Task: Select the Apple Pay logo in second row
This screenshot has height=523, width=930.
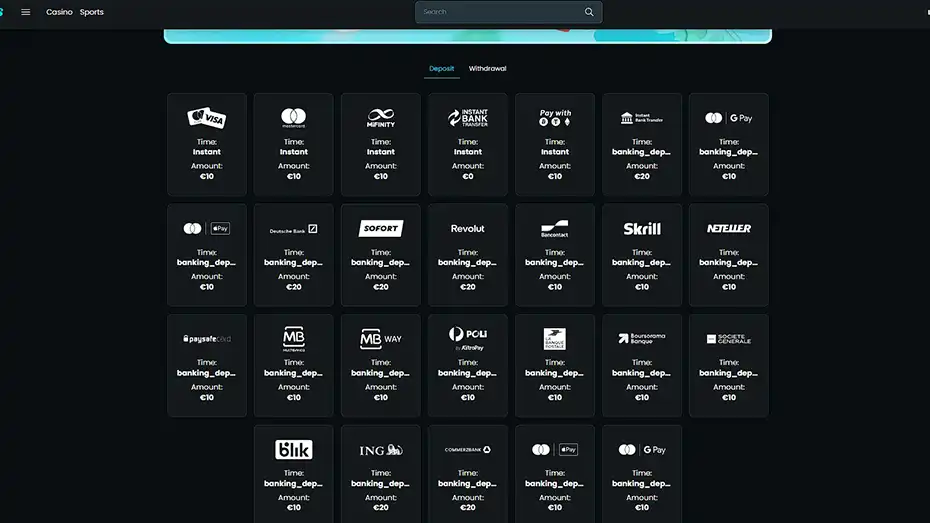Action: click(206, 228)
